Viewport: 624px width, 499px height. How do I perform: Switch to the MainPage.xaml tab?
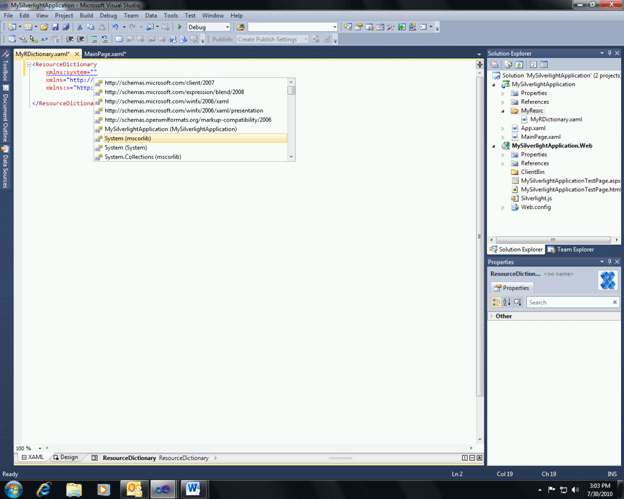(x=105, y=54)
